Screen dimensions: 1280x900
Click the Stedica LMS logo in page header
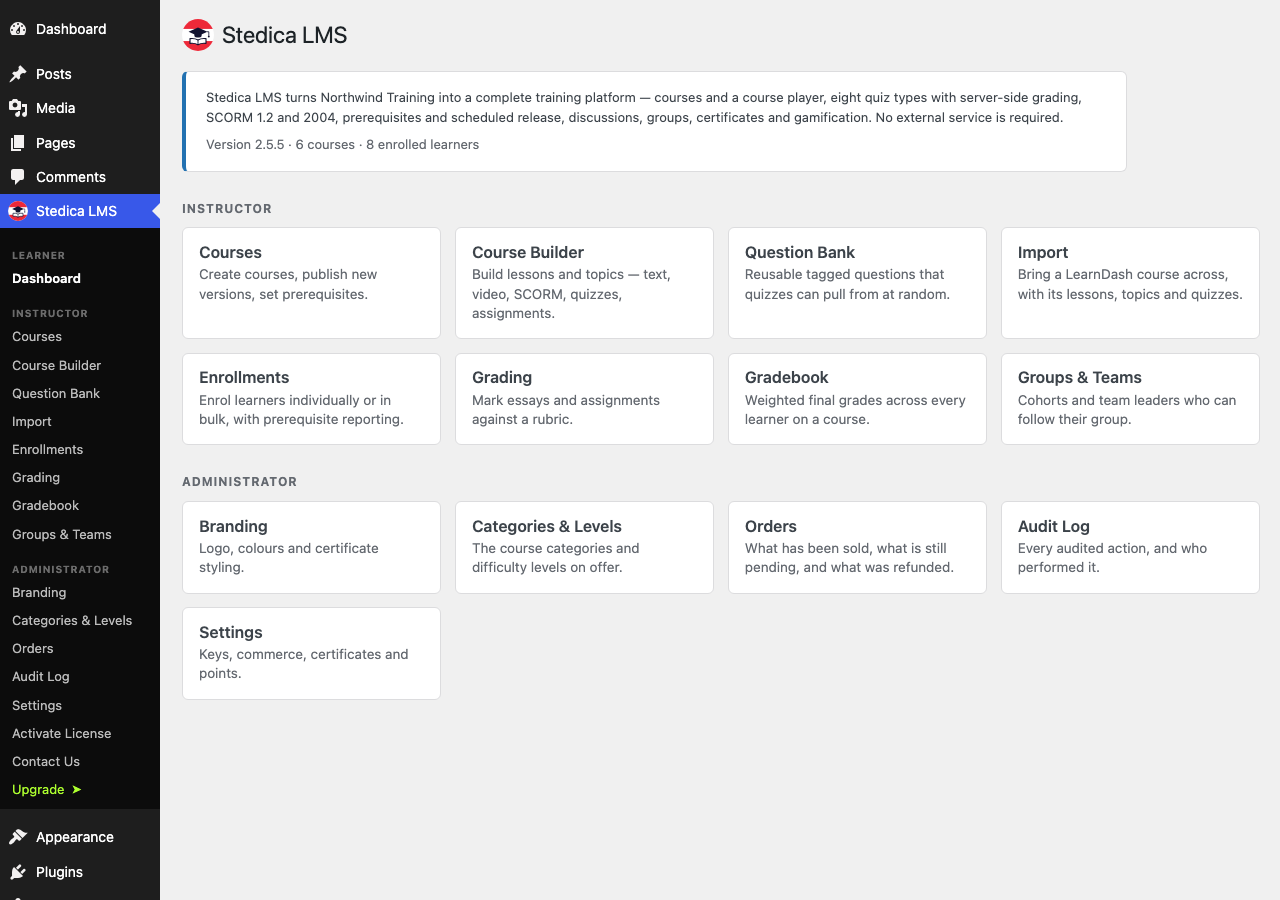[x=198, y=35]
